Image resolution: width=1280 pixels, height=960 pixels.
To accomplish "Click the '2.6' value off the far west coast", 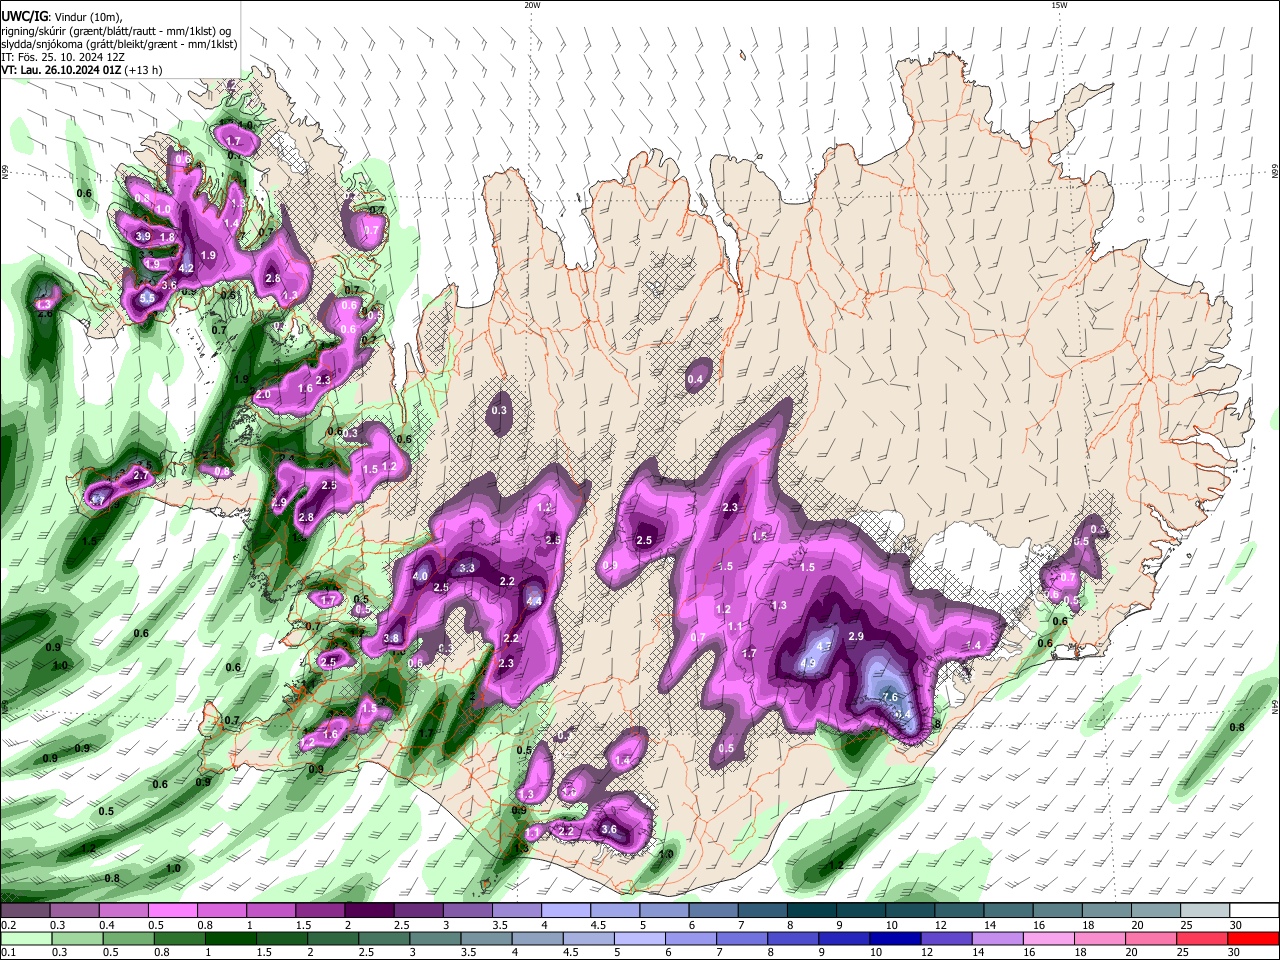I will [45, 313].
